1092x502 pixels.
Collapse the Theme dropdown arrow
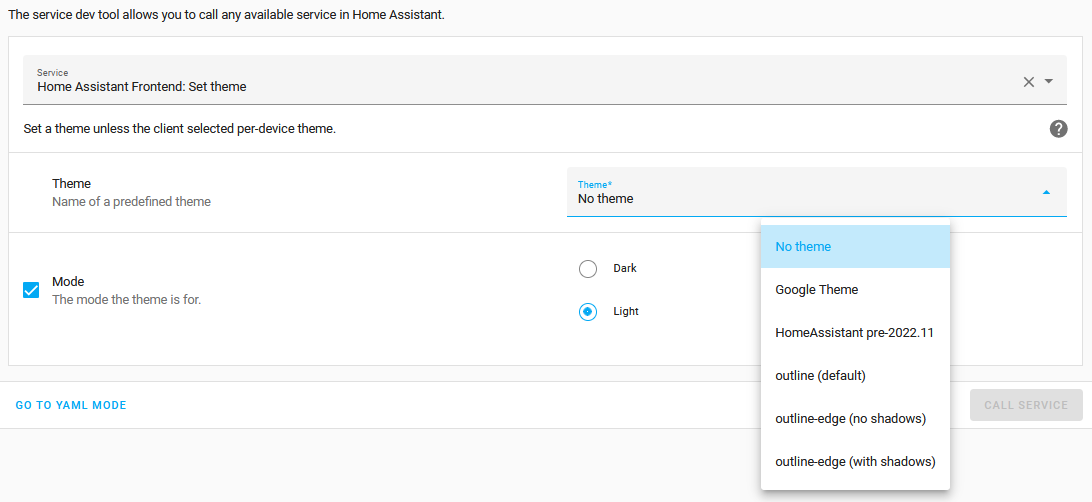click(x=1046, y=192)
